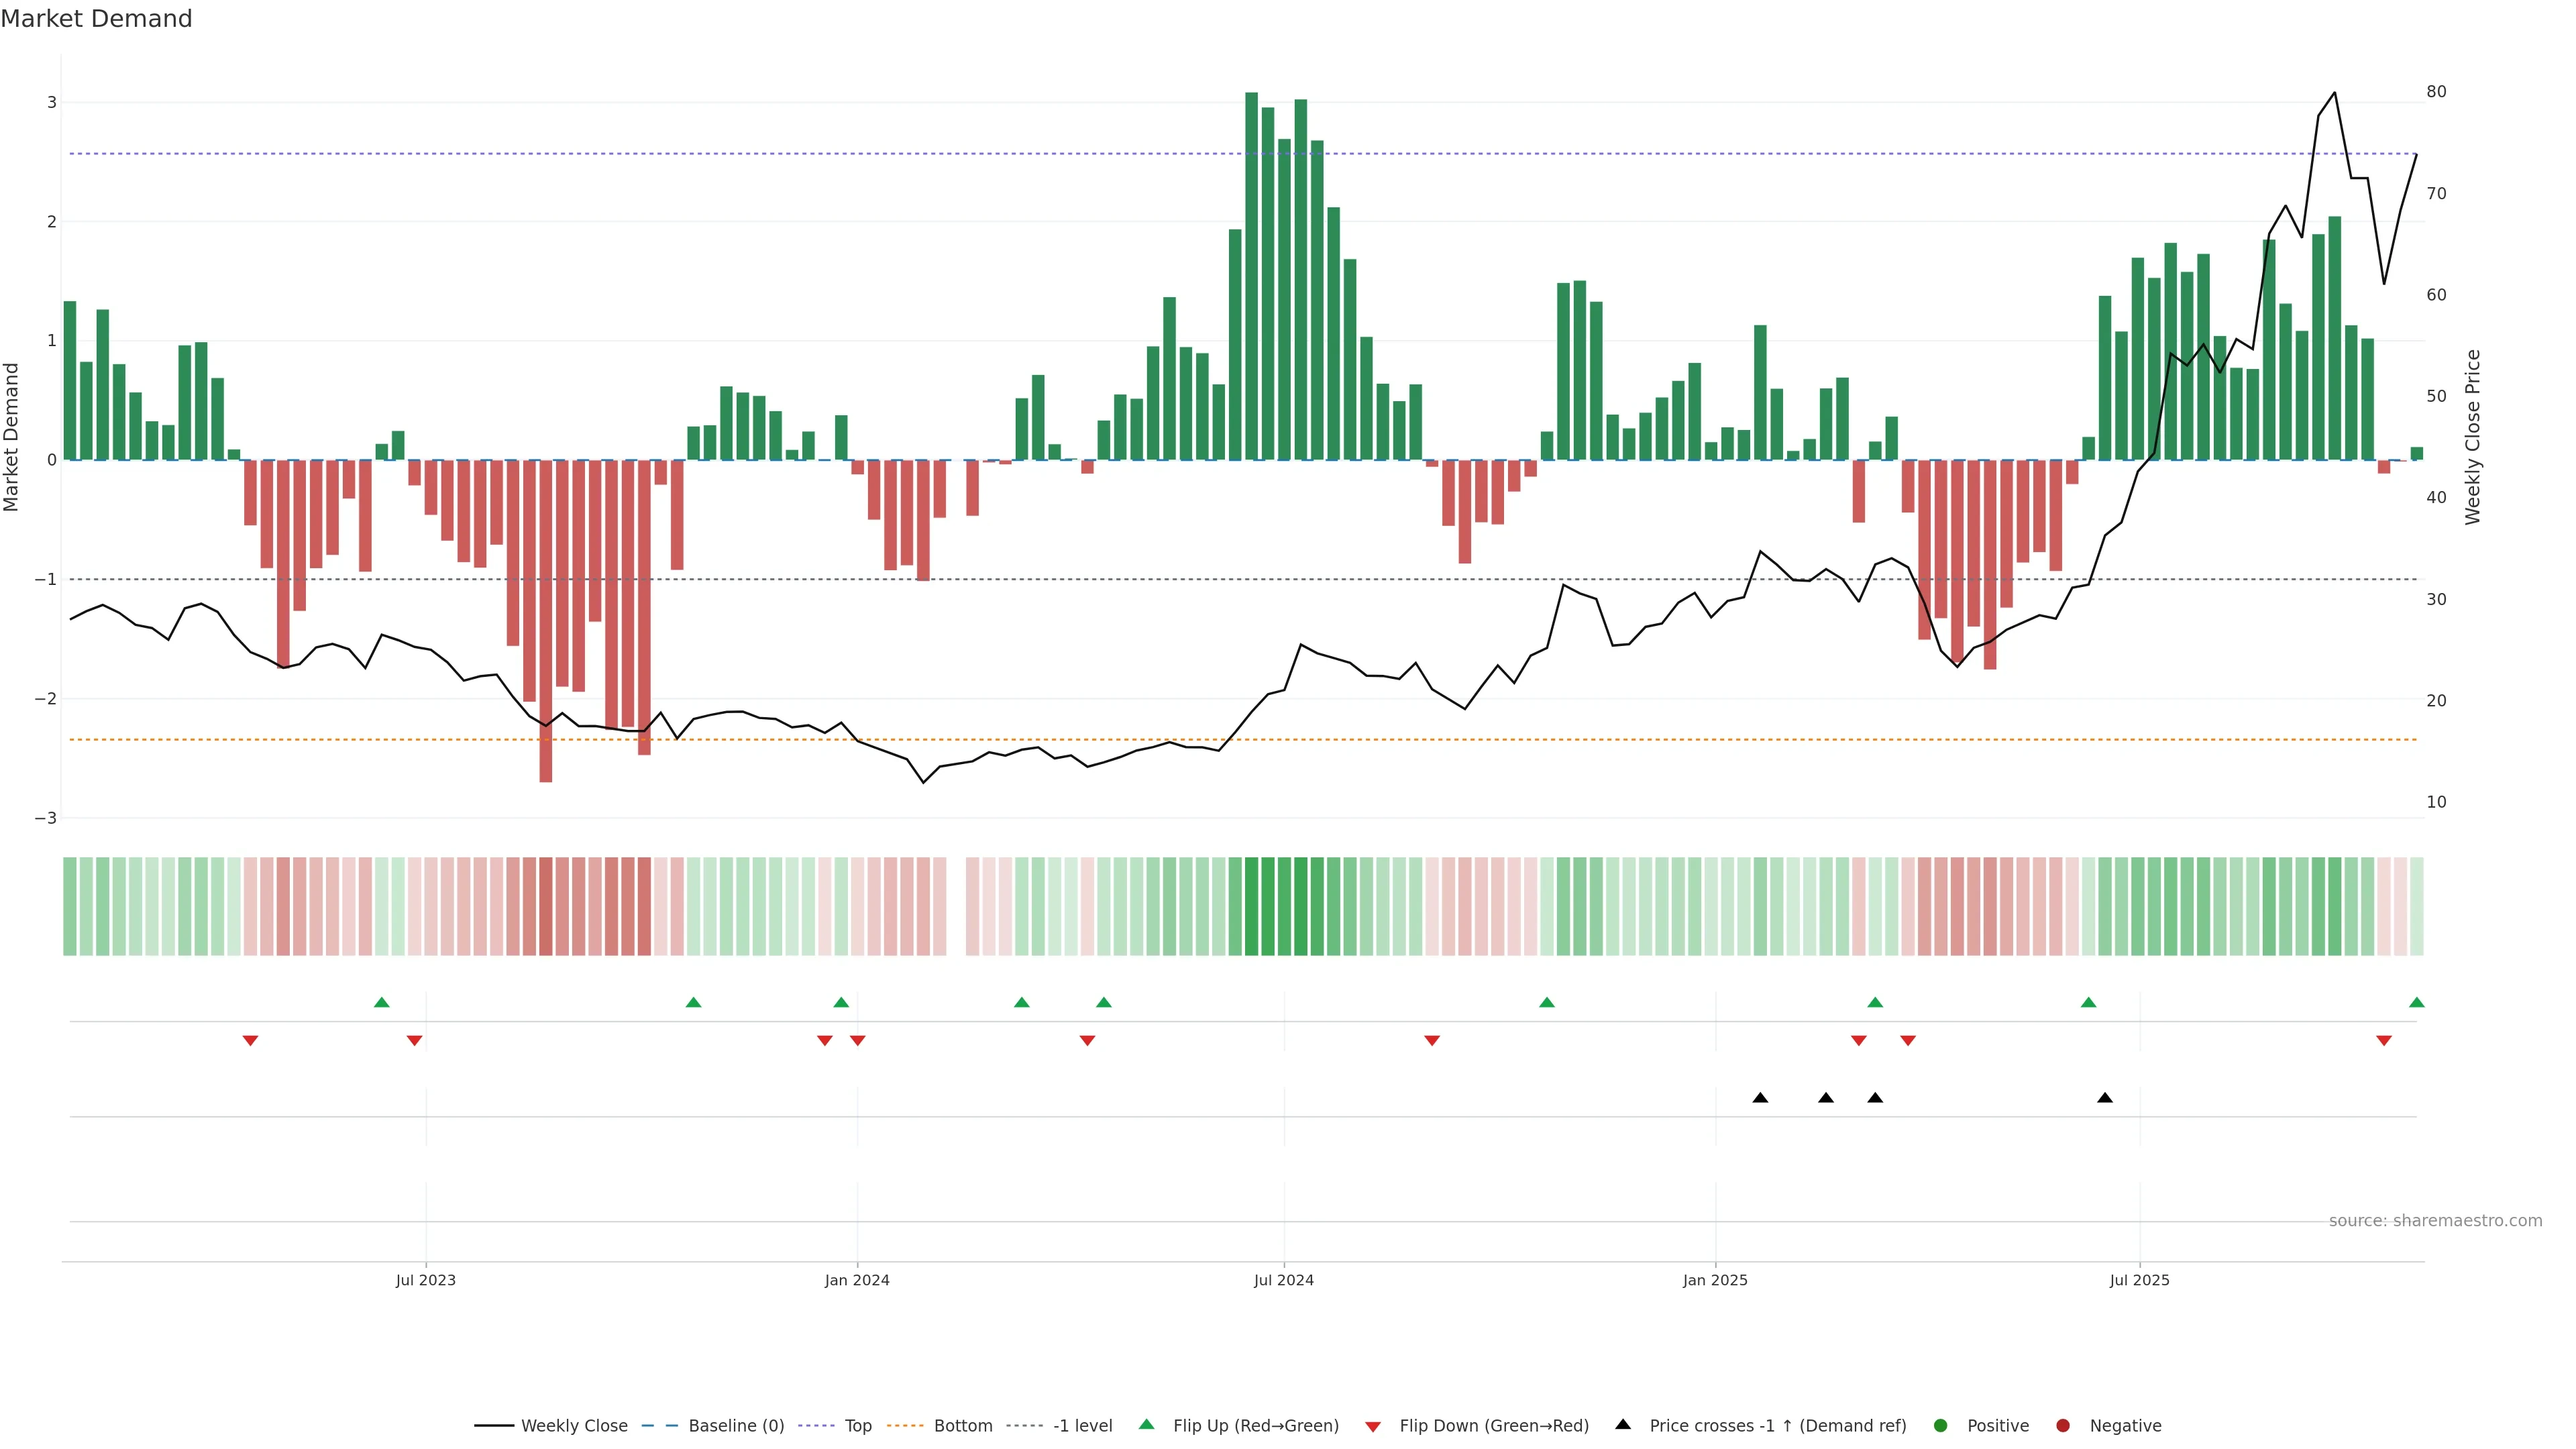
Task: Click the darkest green heatmap cell
Action: [1251, 906]
